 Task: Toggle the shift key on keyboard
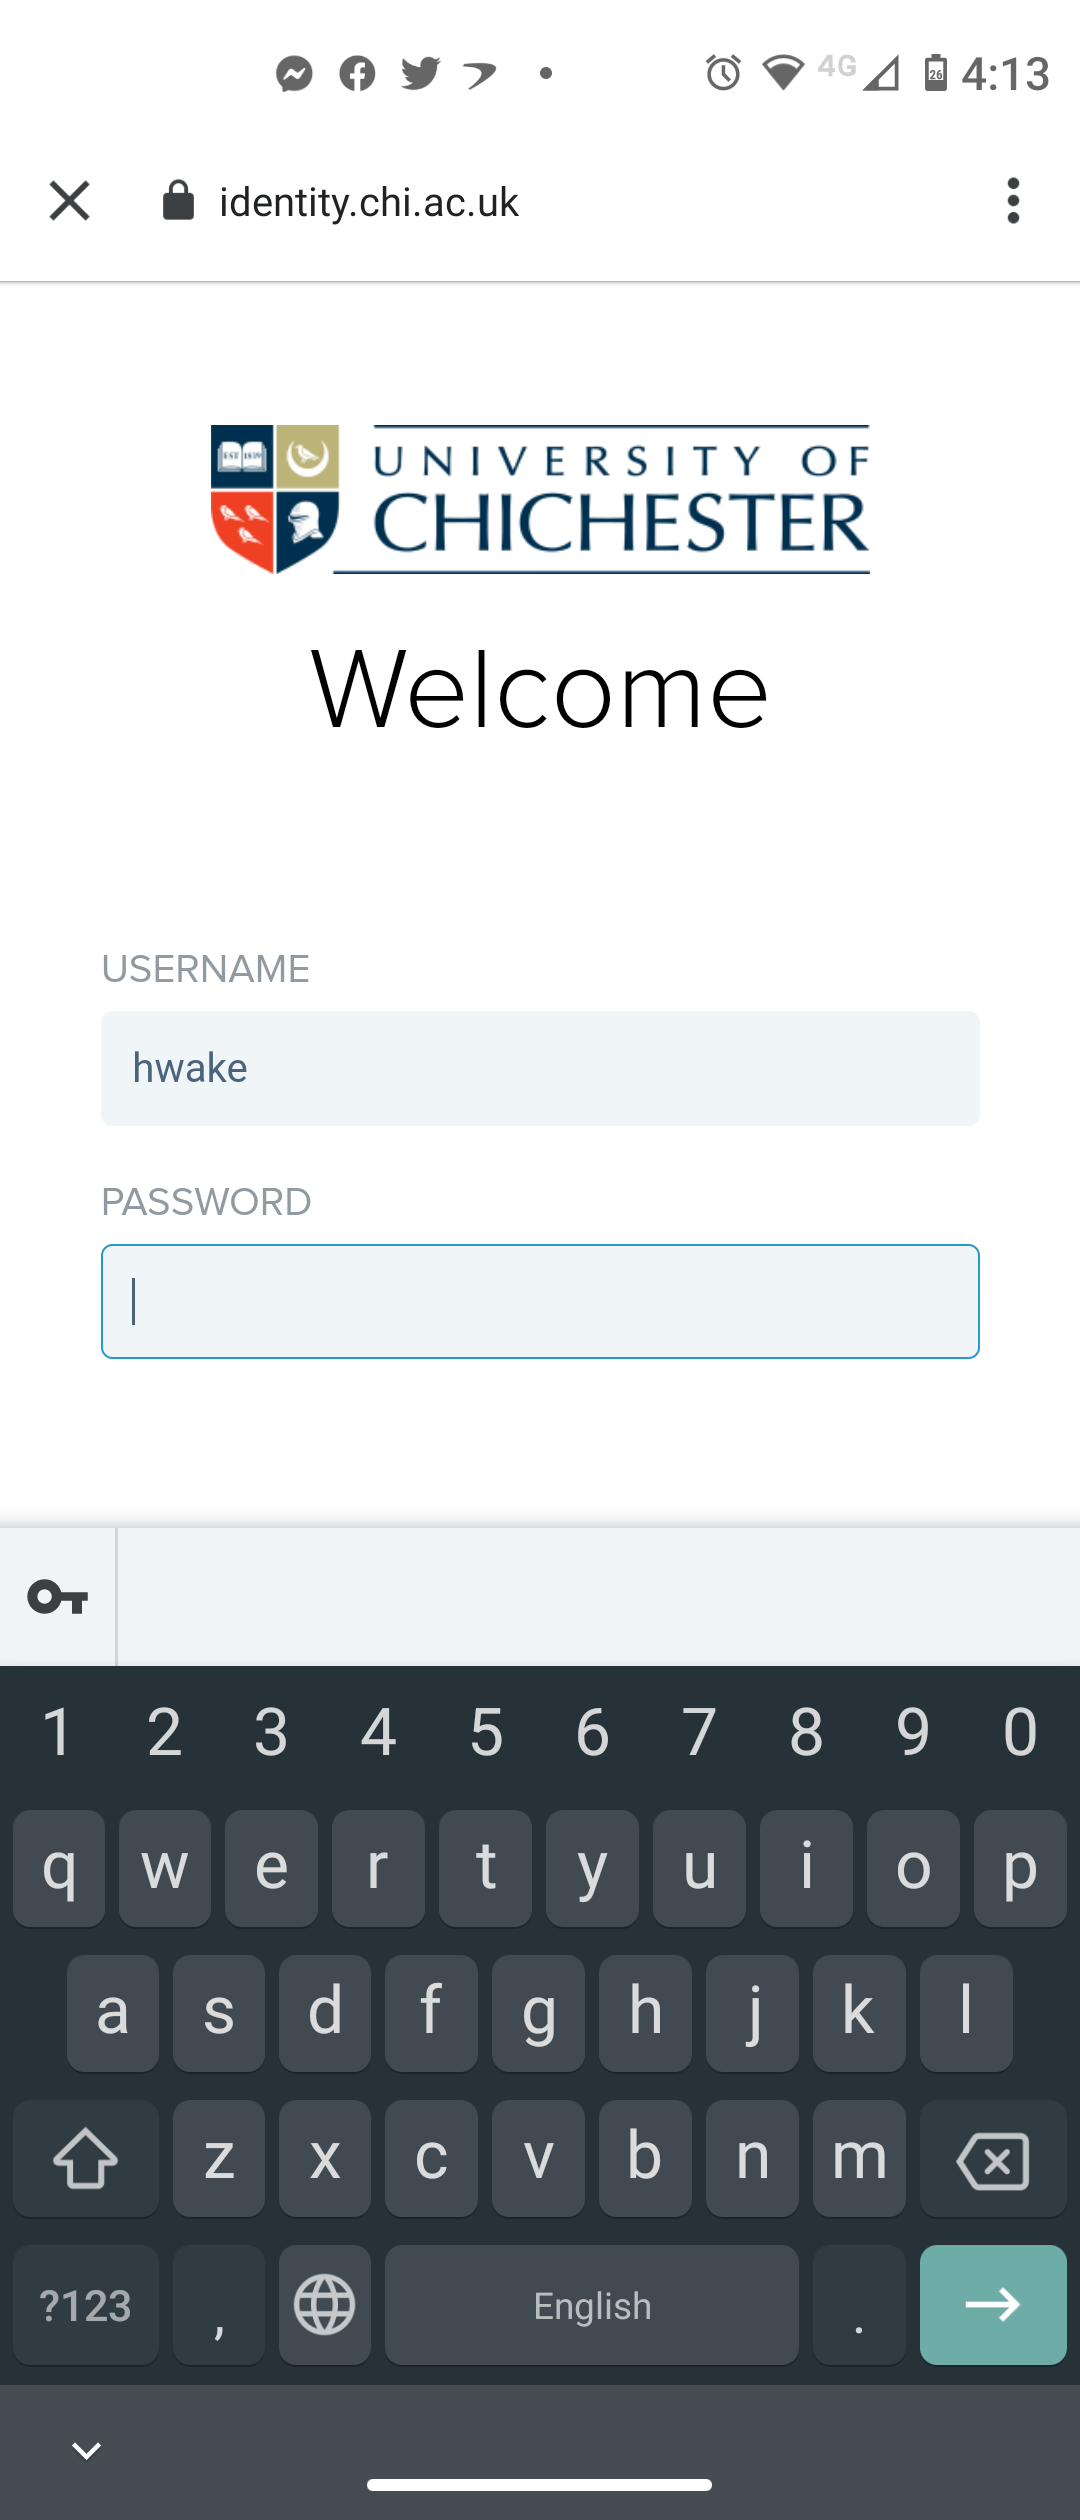(x=86, y=2159)
